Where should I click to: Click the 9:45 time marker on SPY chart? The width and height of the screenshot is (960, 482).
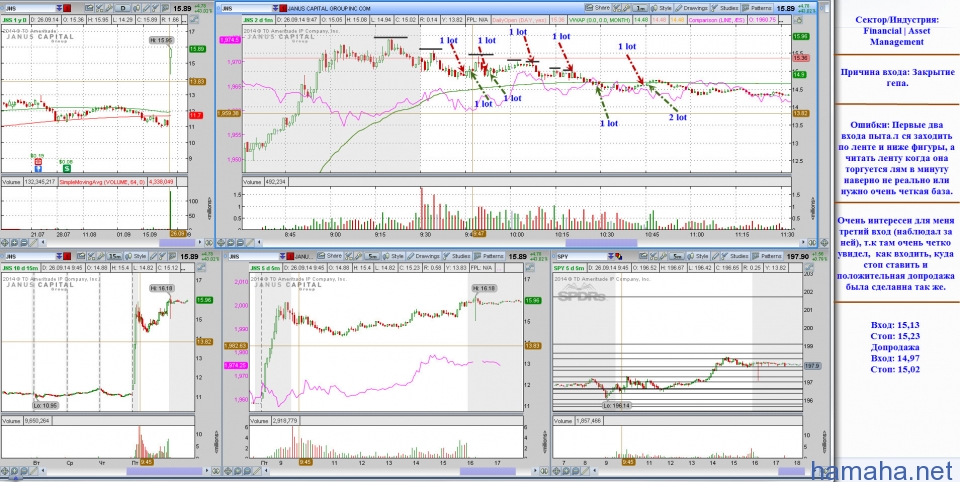click(x=628, y=462)
